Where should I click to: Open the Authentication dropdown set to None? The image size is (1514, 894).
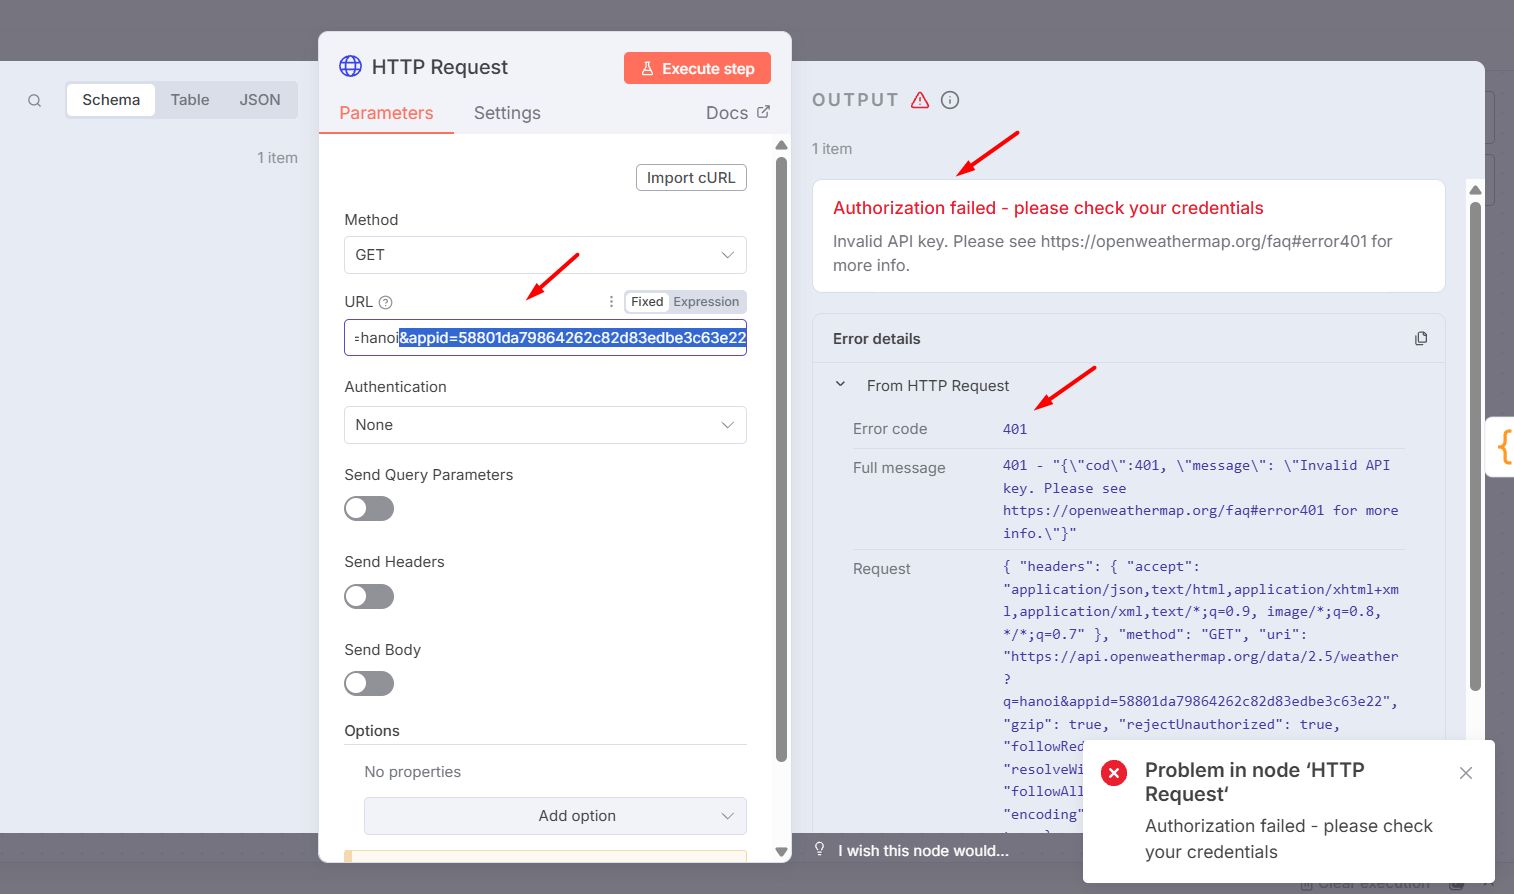(545, 425)
